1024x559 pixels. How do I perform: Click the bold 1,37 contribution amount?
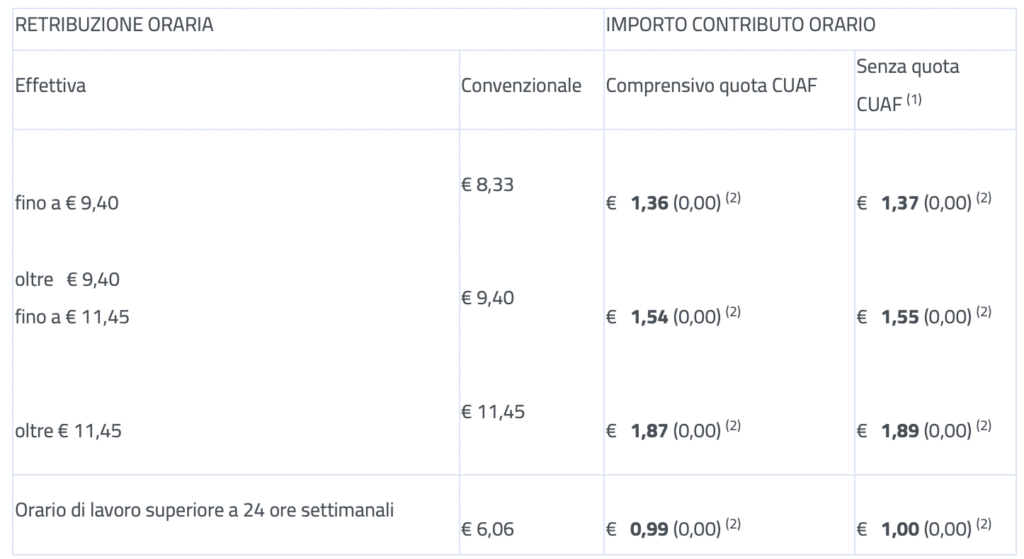click(x=900, y=203)
